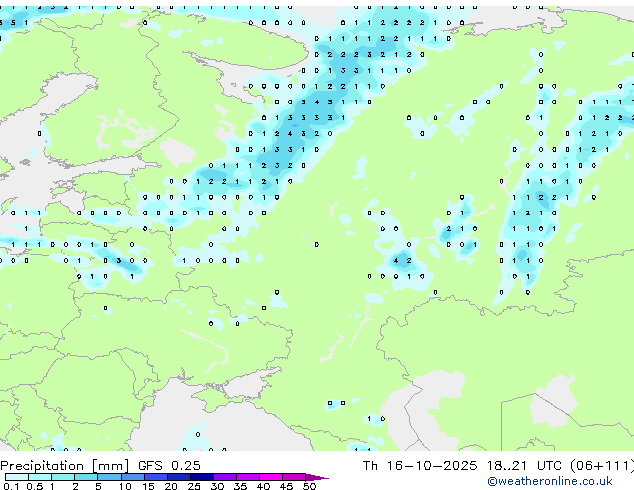Click the 'Th 16-10-2025' date text
Screen dimensions: 634x490
(x=420, y=466)
